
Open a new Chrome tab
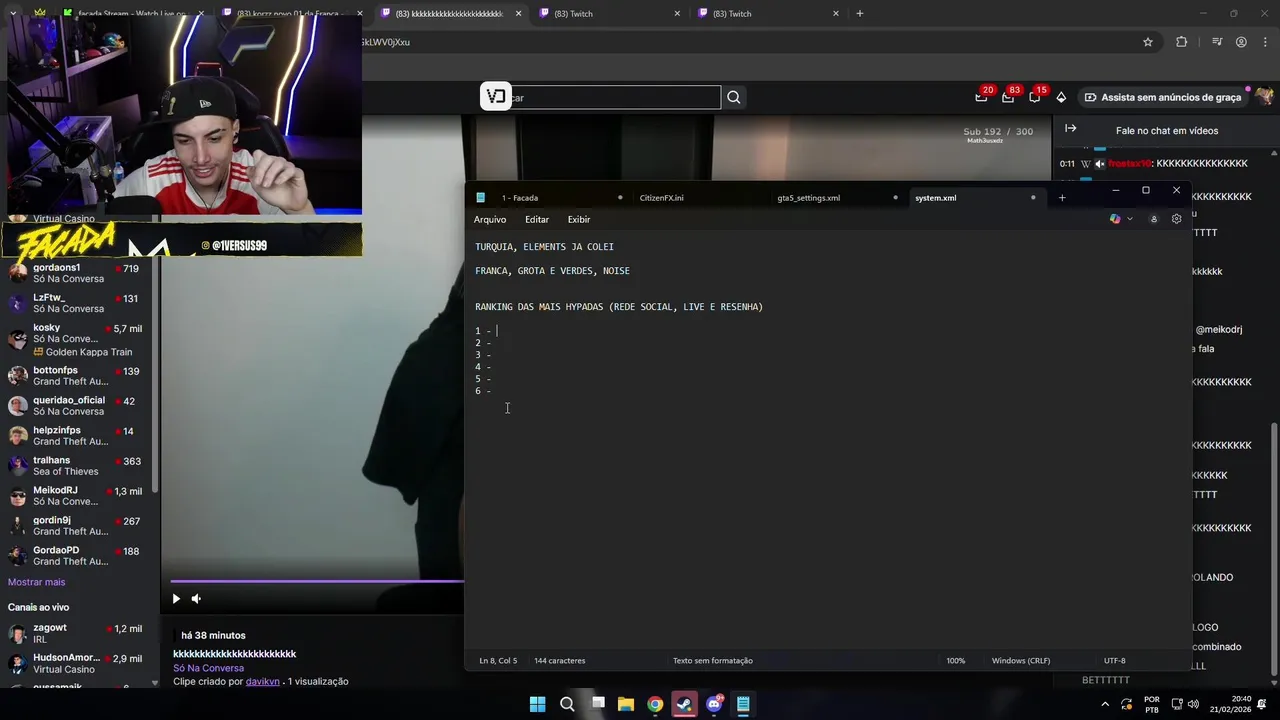(860, 13)
